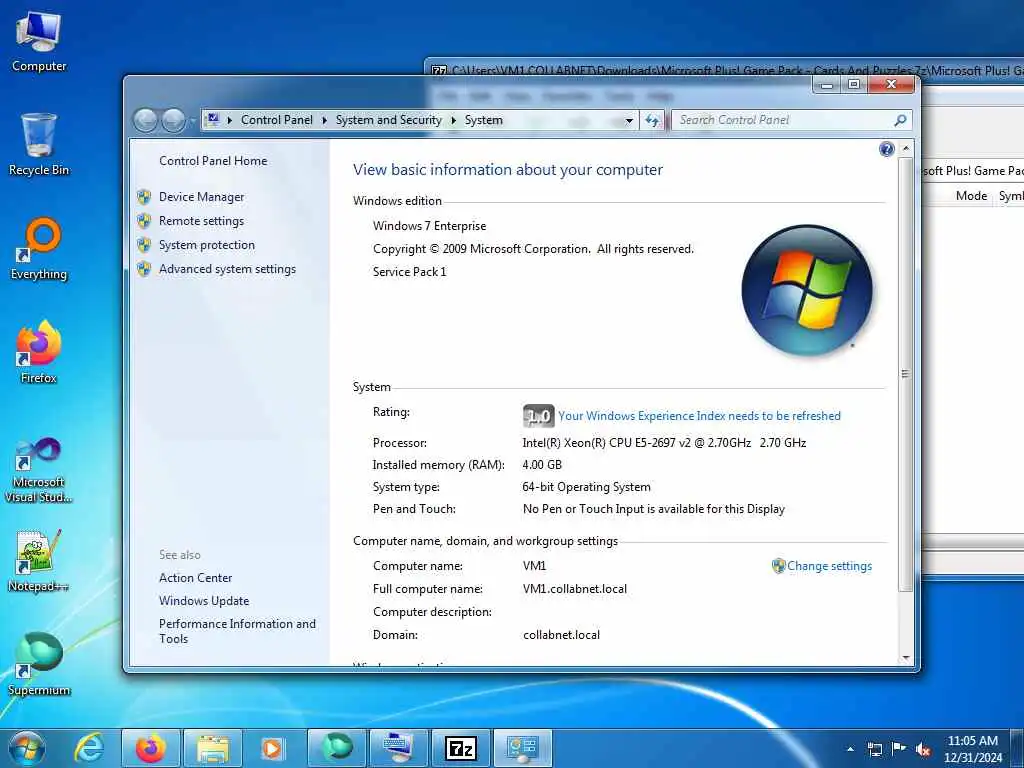The image size is (1024, 768).
Task: Select the Control Panel taskbar button
Action: 522,748
